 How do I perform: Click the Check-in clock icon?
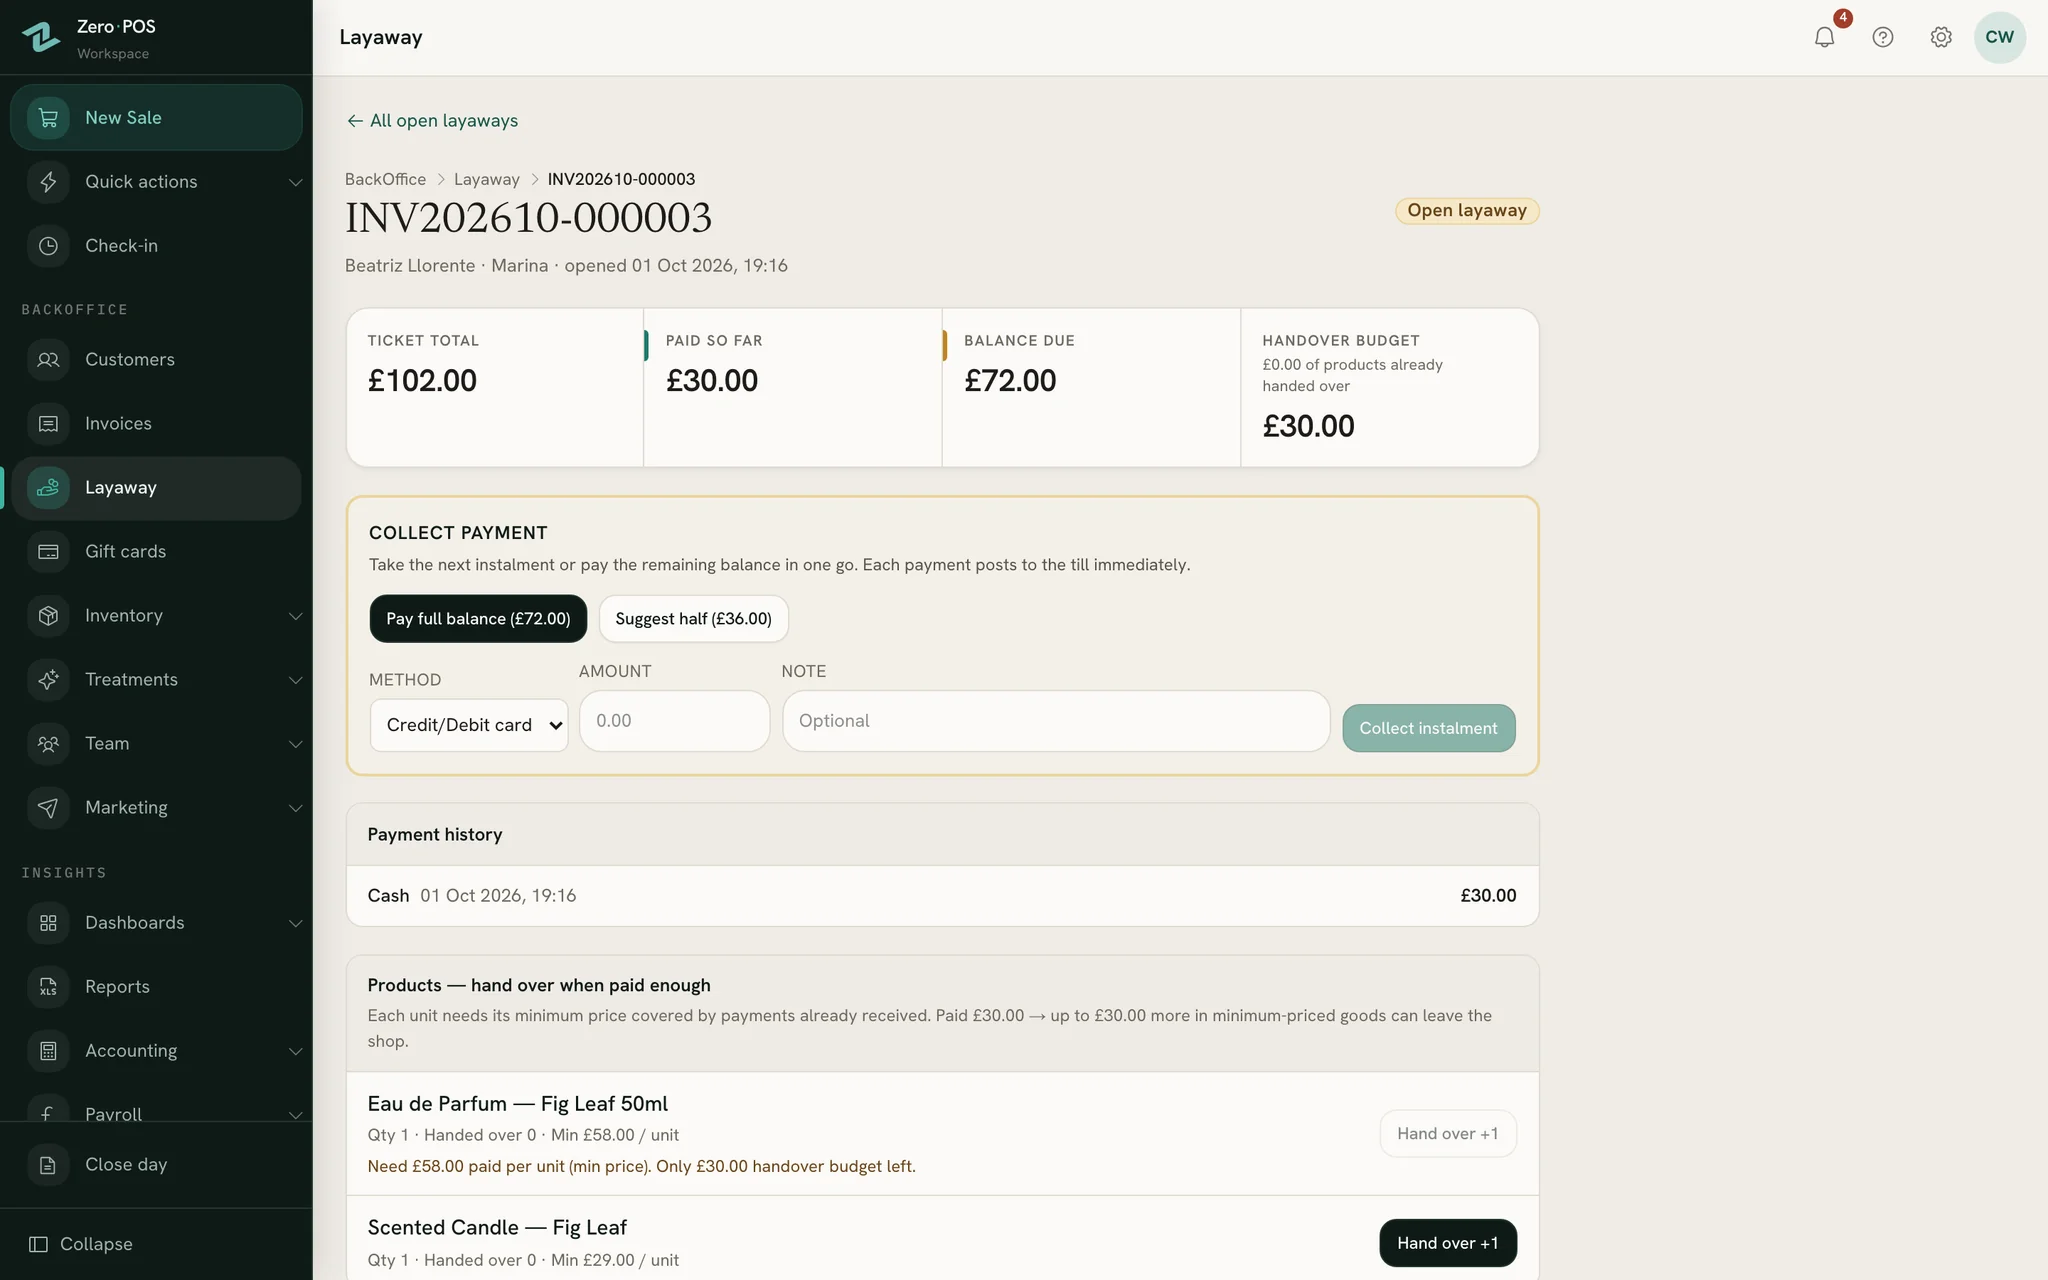click(48, 246)
